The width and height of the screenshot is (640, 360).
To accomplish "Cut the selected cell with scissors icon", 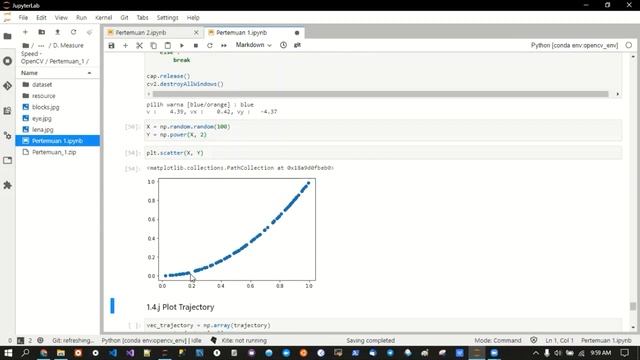I will (x=139, y=45).
